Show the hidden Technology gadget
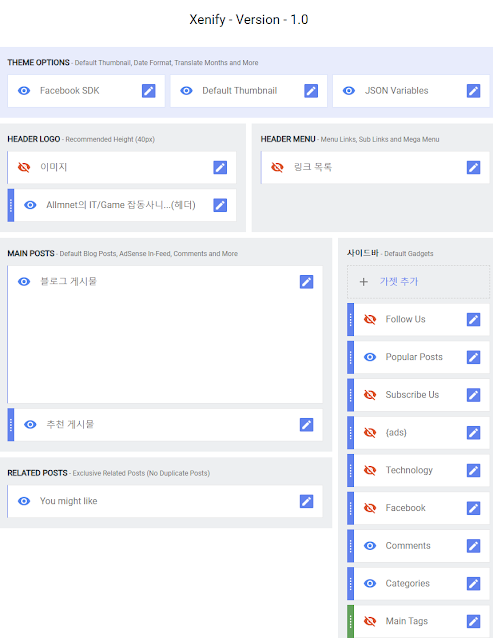 [370, 470]
